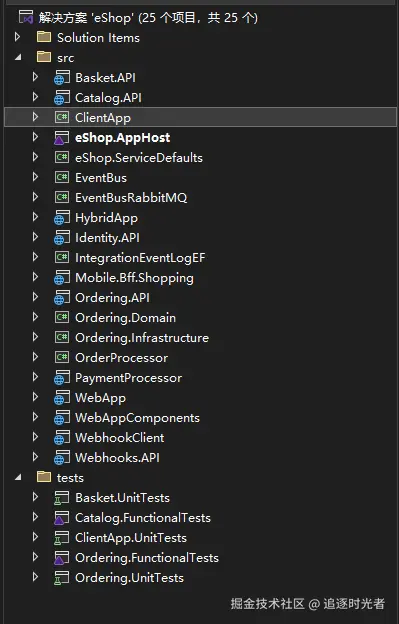This screenshot has height=624, width=399.
Task: Click the WebApp web project icon
Action: tap(62, 398)
